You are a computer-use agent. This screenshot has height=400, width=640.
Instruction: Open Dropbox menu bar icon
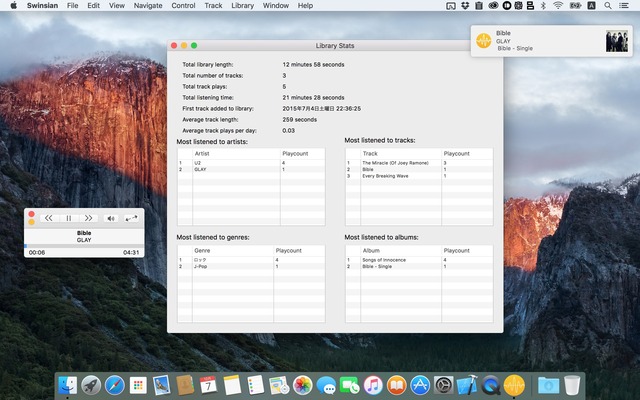(465, 6)
